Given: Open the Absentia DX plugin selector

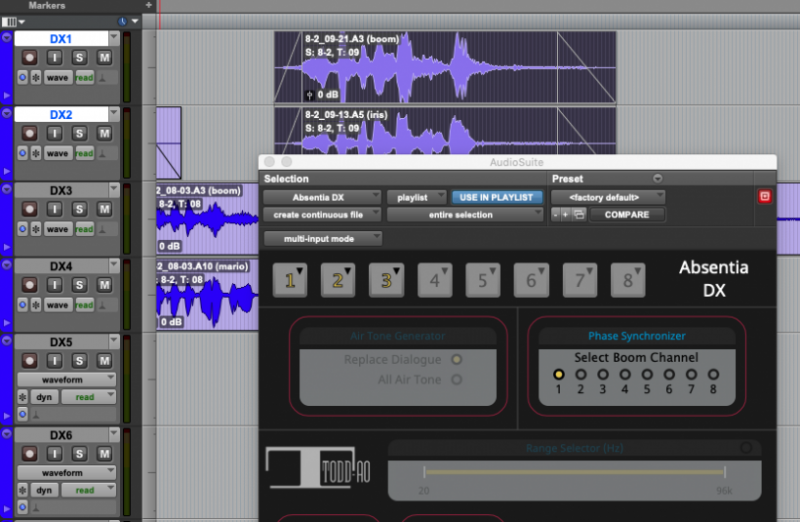Looking at the screenshot, I should coord(322,197).
